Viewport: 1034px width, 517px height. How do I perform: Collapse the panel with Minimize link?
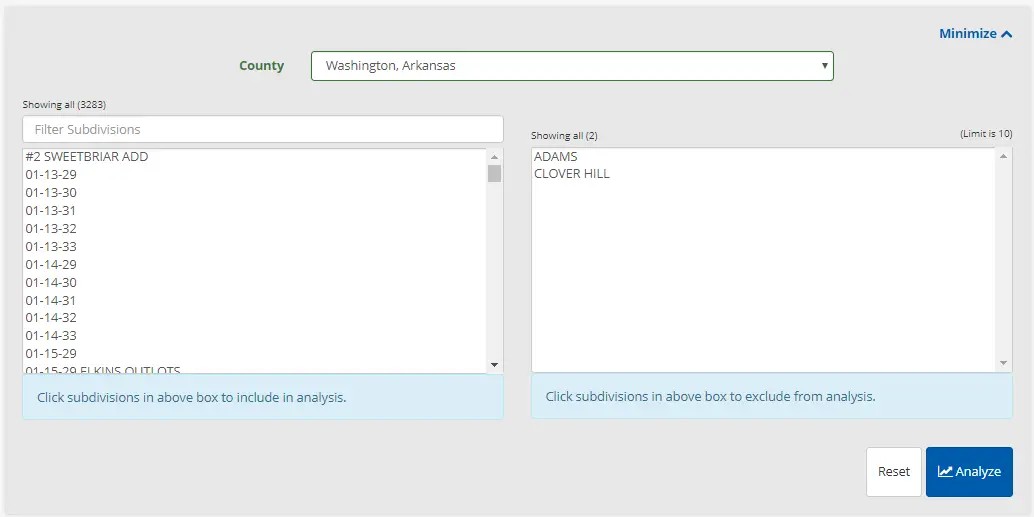[975, 34]
